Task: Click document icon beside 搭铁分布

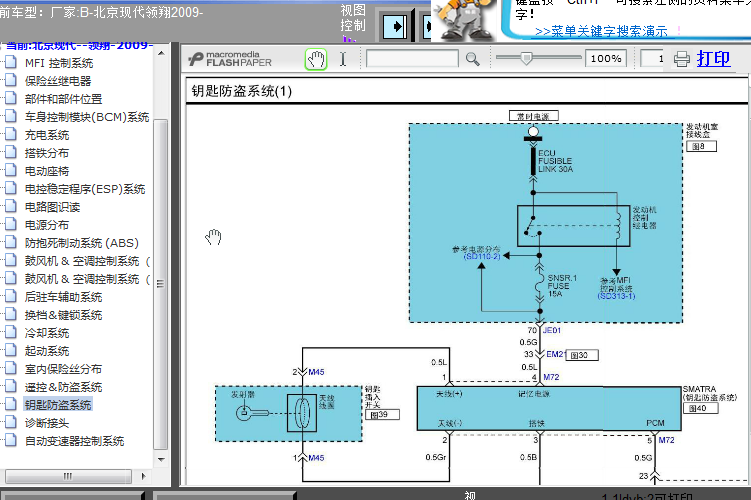Action: [11, 153]
